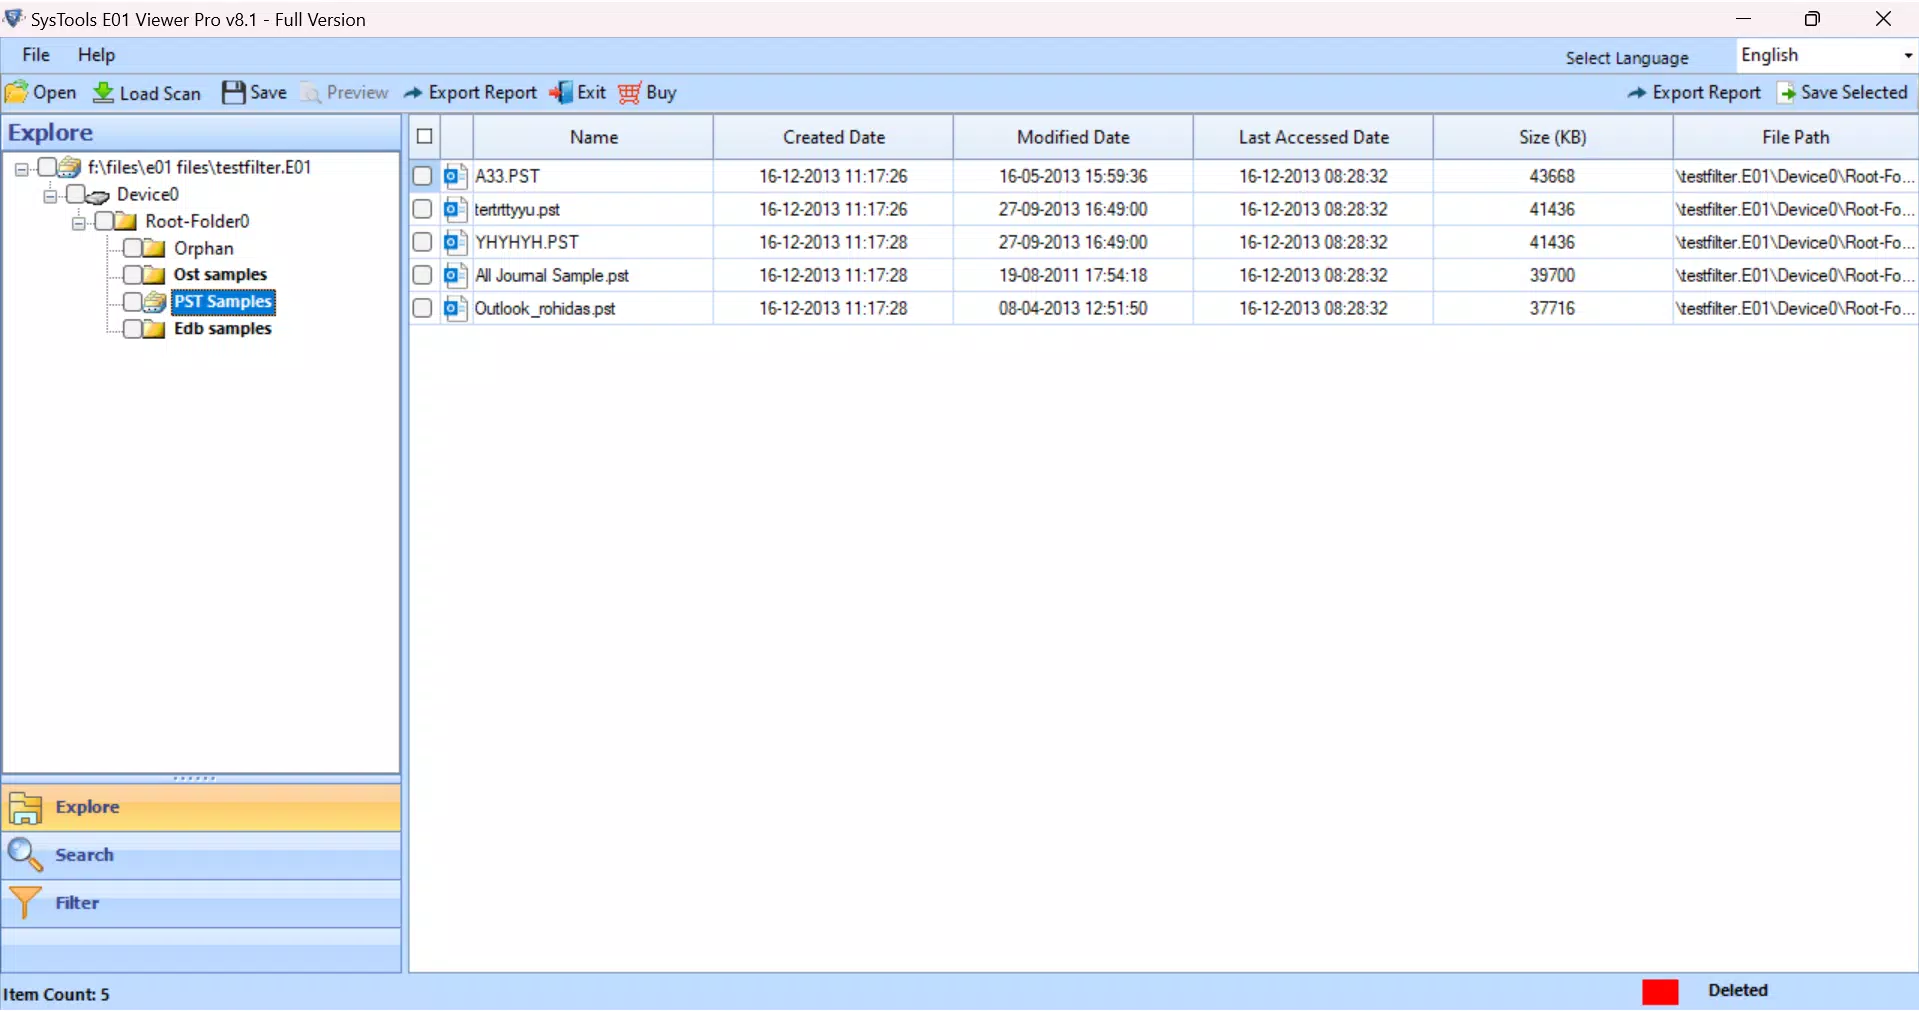Click the red Deleted color swatch
This screenshot has height=1012, width=1919.
tap(1660, 991)
